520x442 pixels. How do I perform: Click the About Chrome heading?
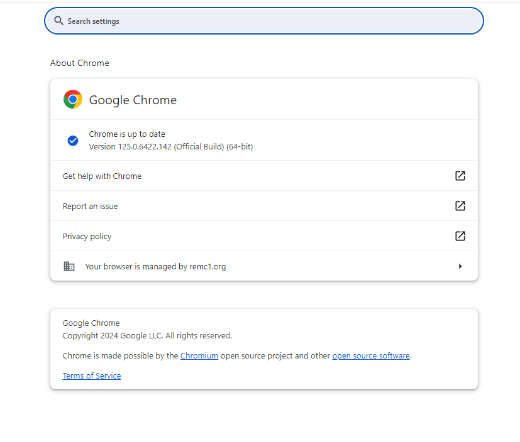pos(80,63)
